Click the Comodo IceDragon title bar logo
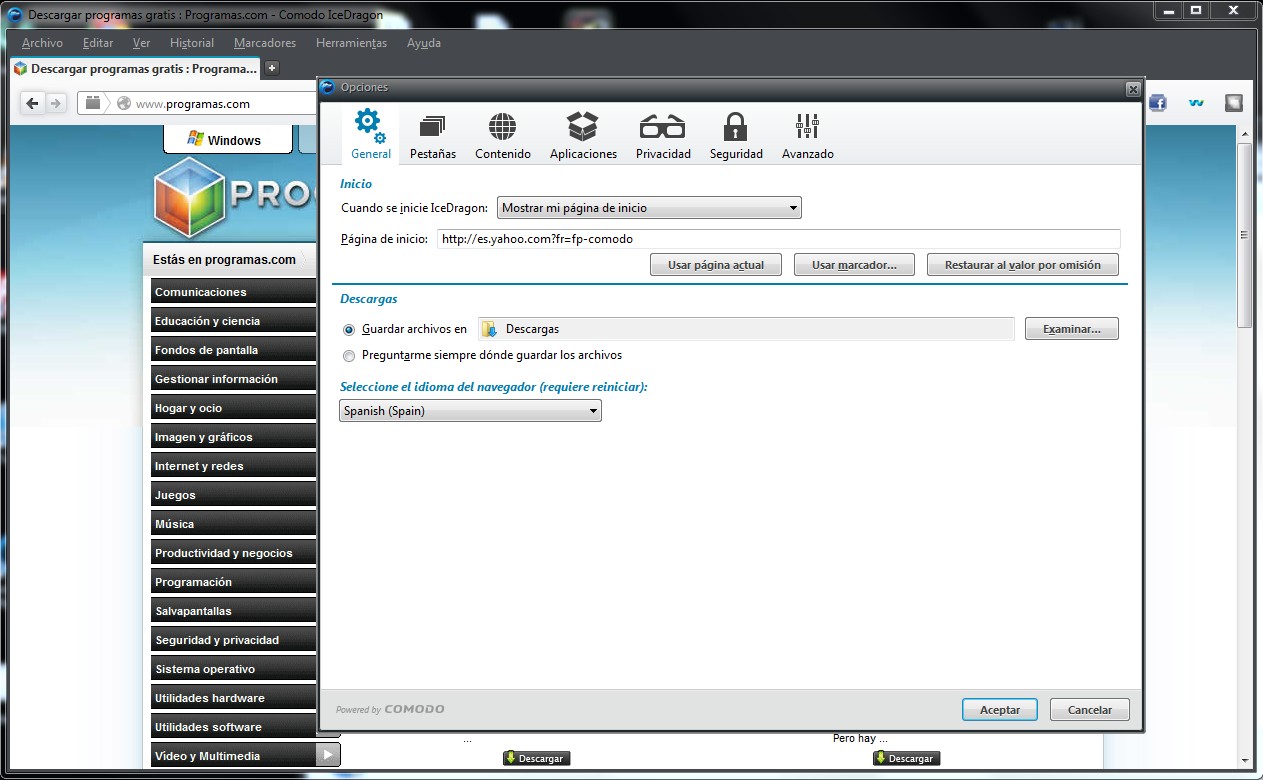The image size is (1263, 780). tap(15, 15)
